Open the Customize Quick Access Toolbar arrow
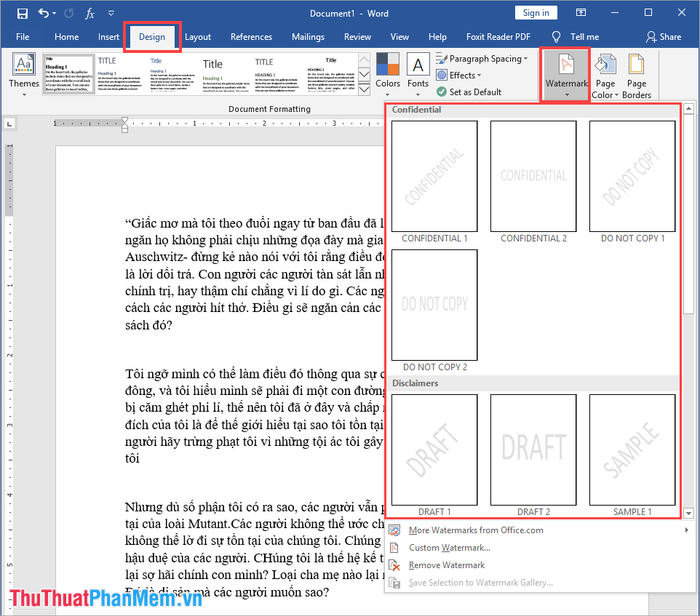Image resolution: width=700 pixels, height=616 pixels. tap(111, 13)
